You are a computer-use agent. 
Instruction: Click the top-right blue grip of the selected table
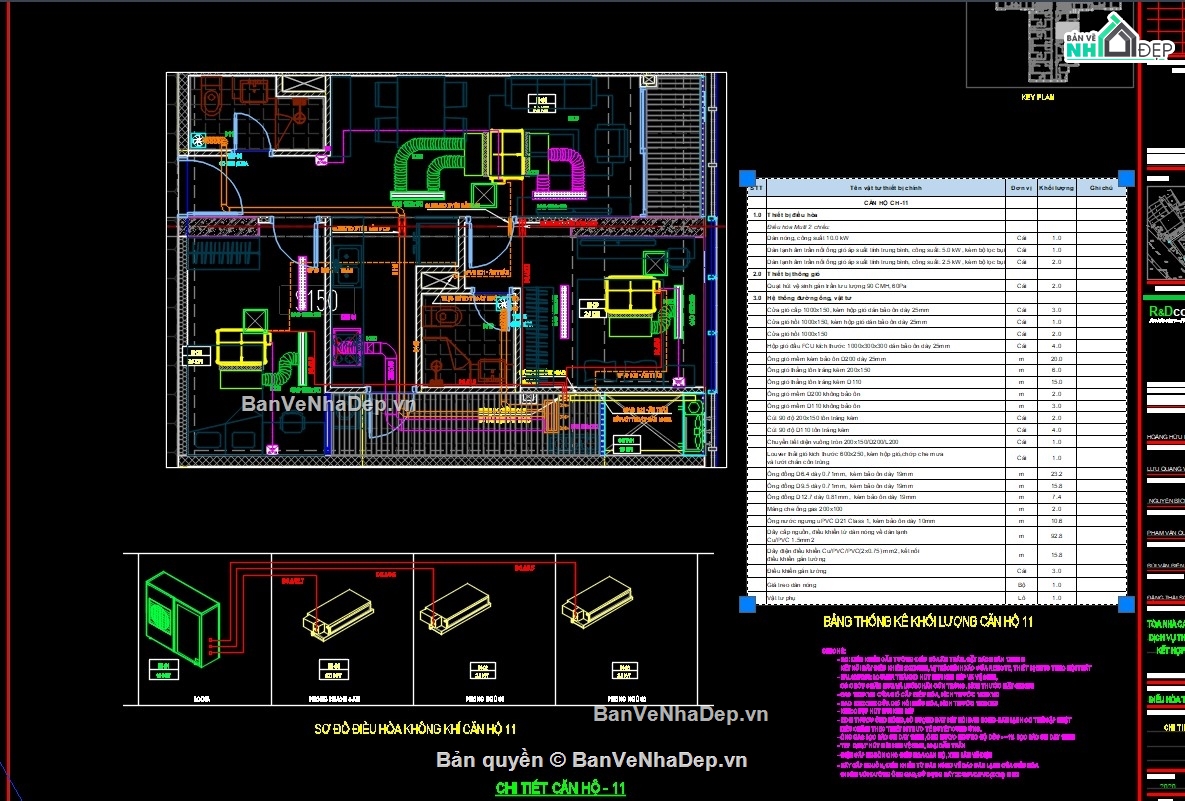(1126, 178)
